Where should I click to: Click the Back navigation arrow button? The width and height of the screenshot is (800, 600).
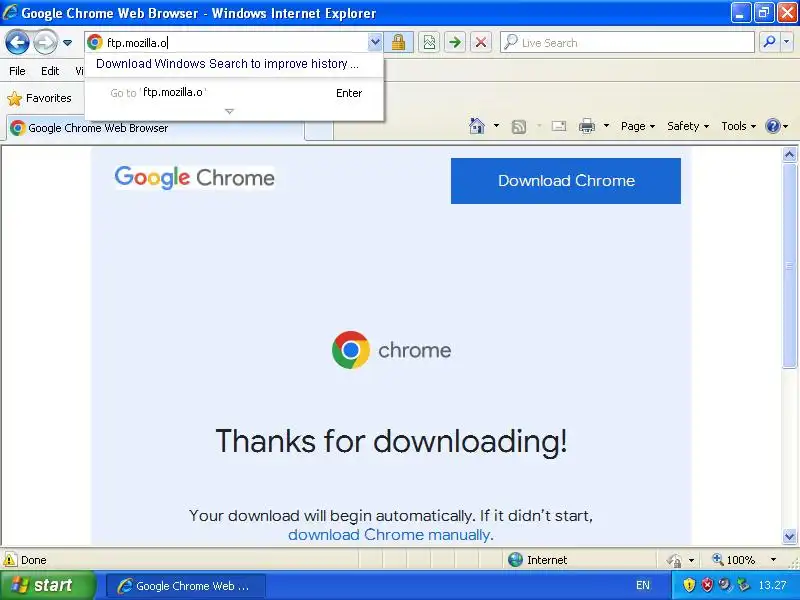tap(17, 42)
